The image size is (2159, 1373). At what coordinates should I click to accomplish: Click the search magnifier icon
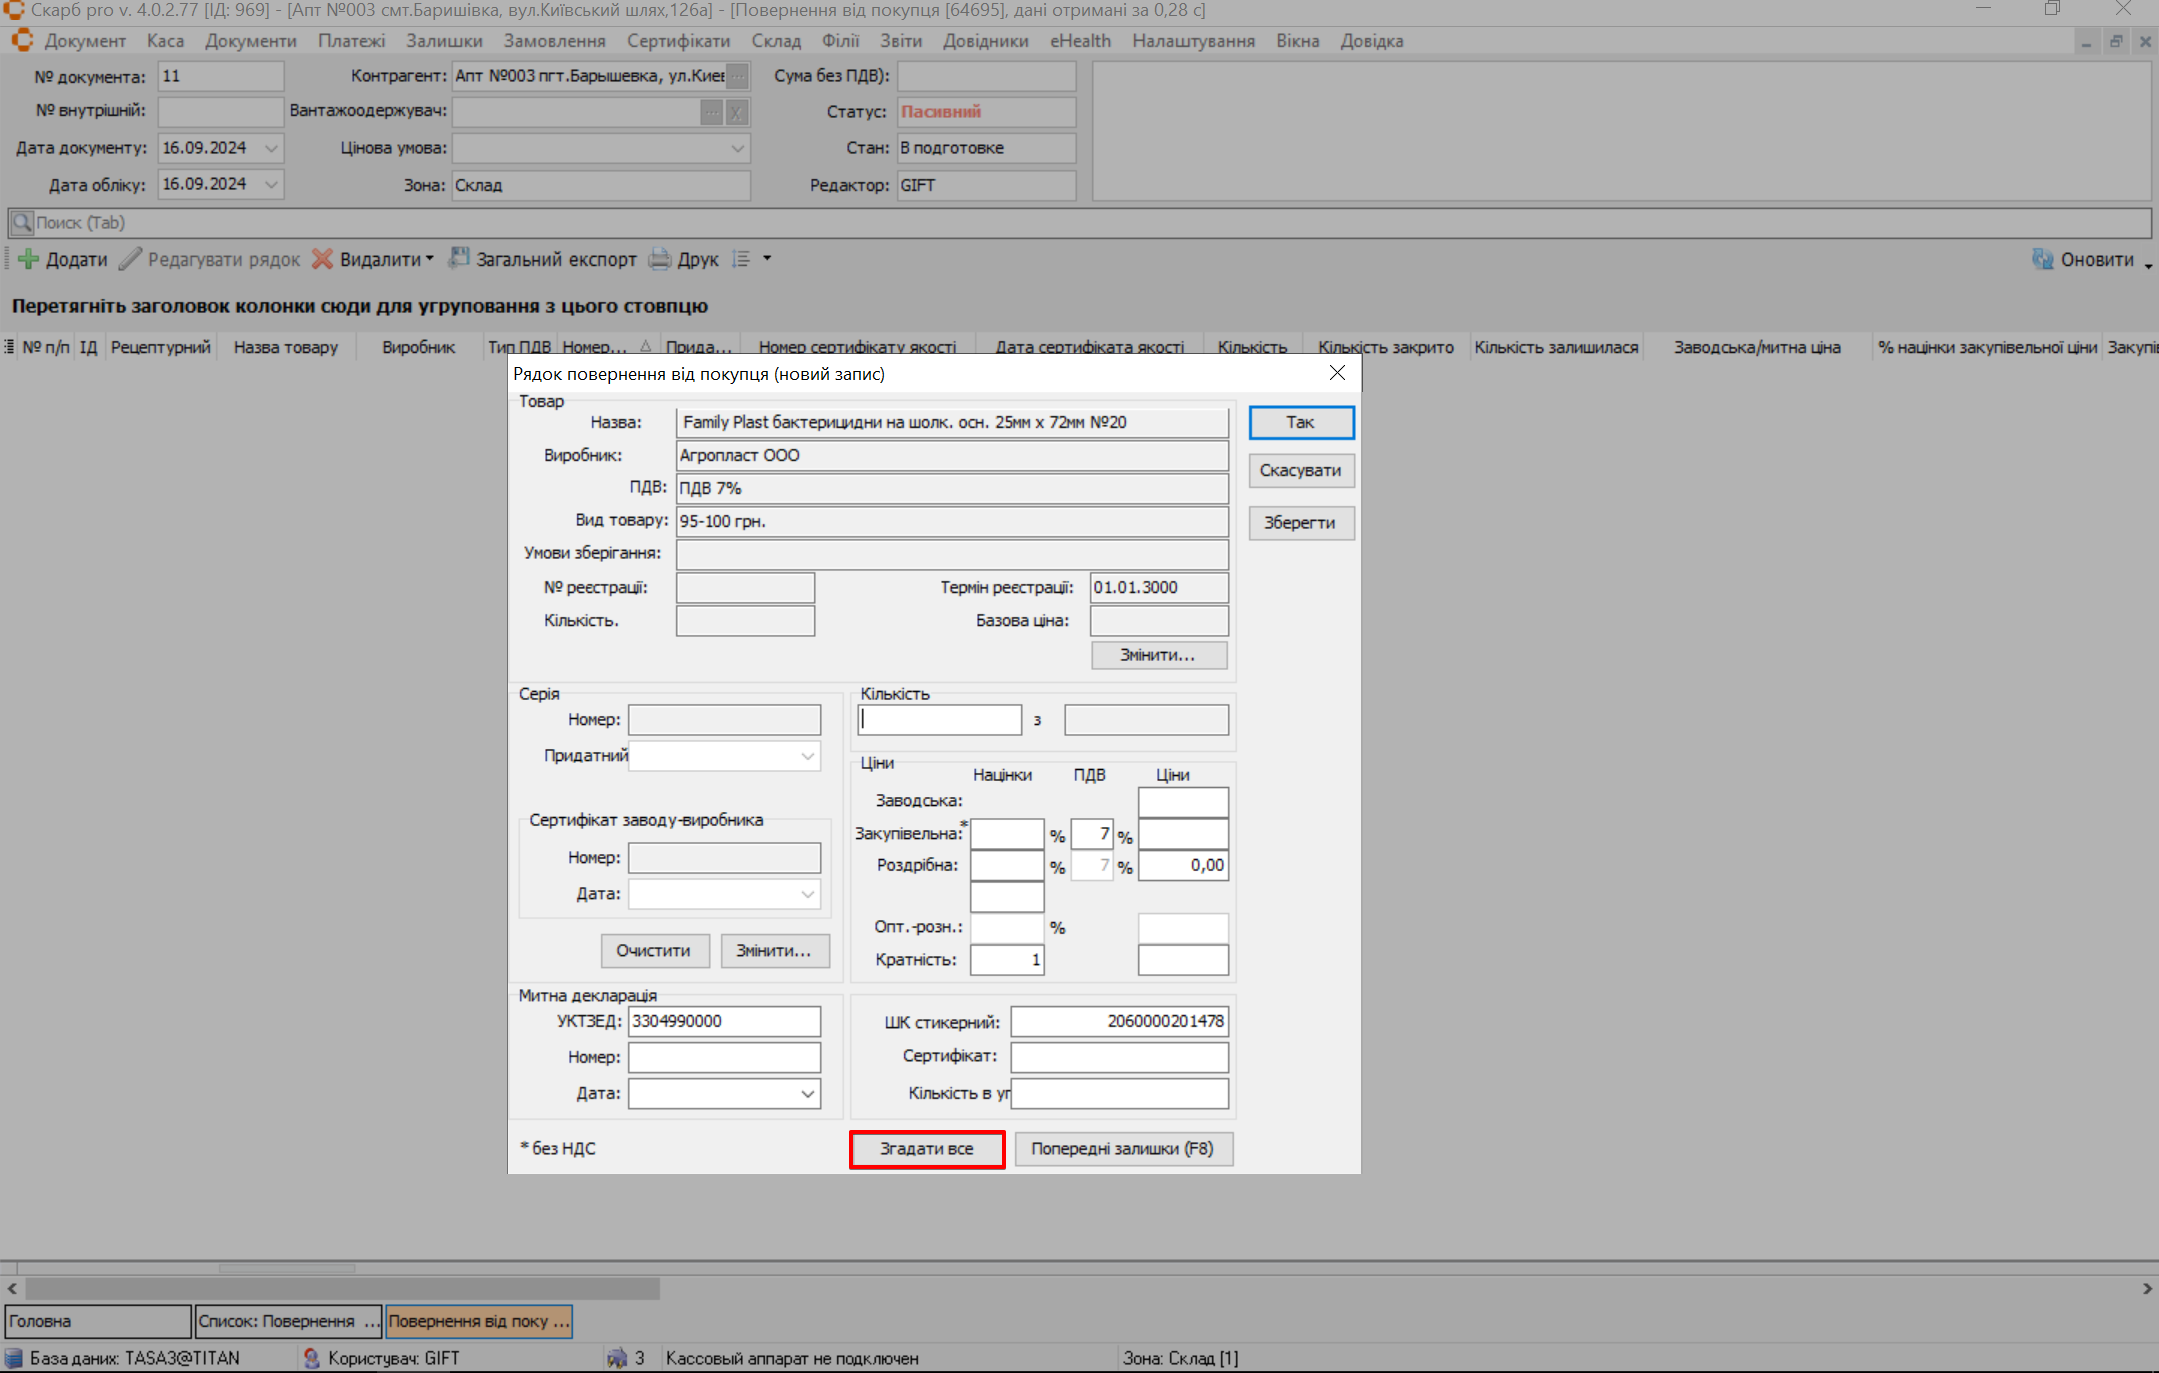click(x=21, y=222)
